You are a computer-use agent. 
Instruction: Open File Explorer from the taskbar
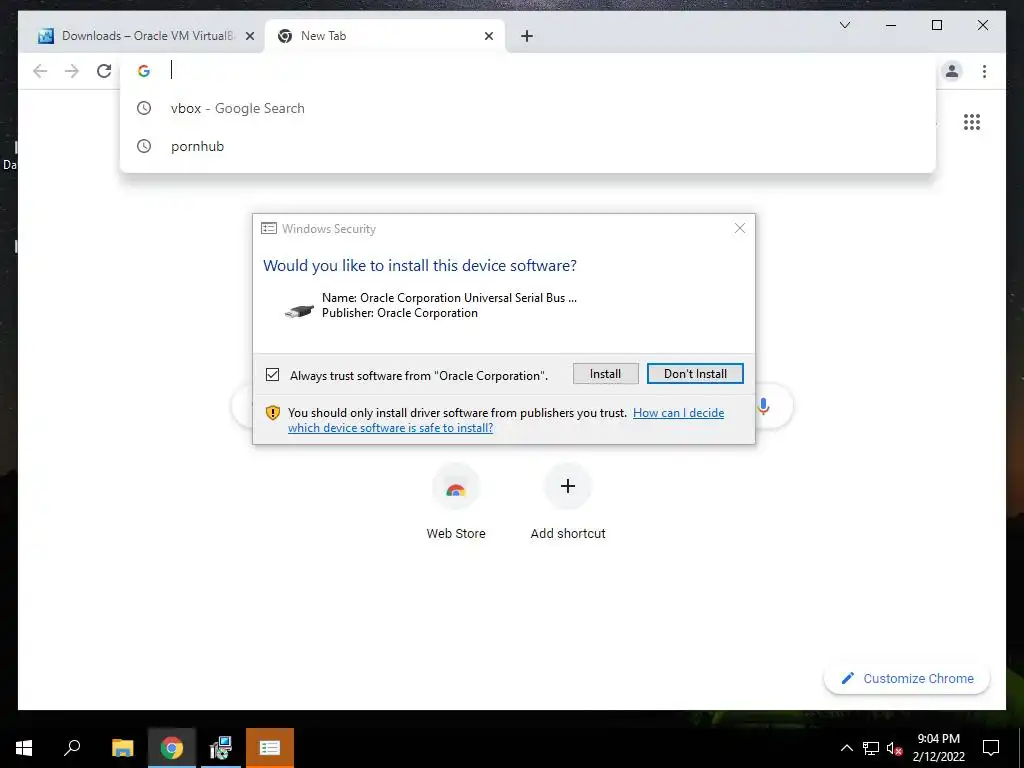[122, 748]
